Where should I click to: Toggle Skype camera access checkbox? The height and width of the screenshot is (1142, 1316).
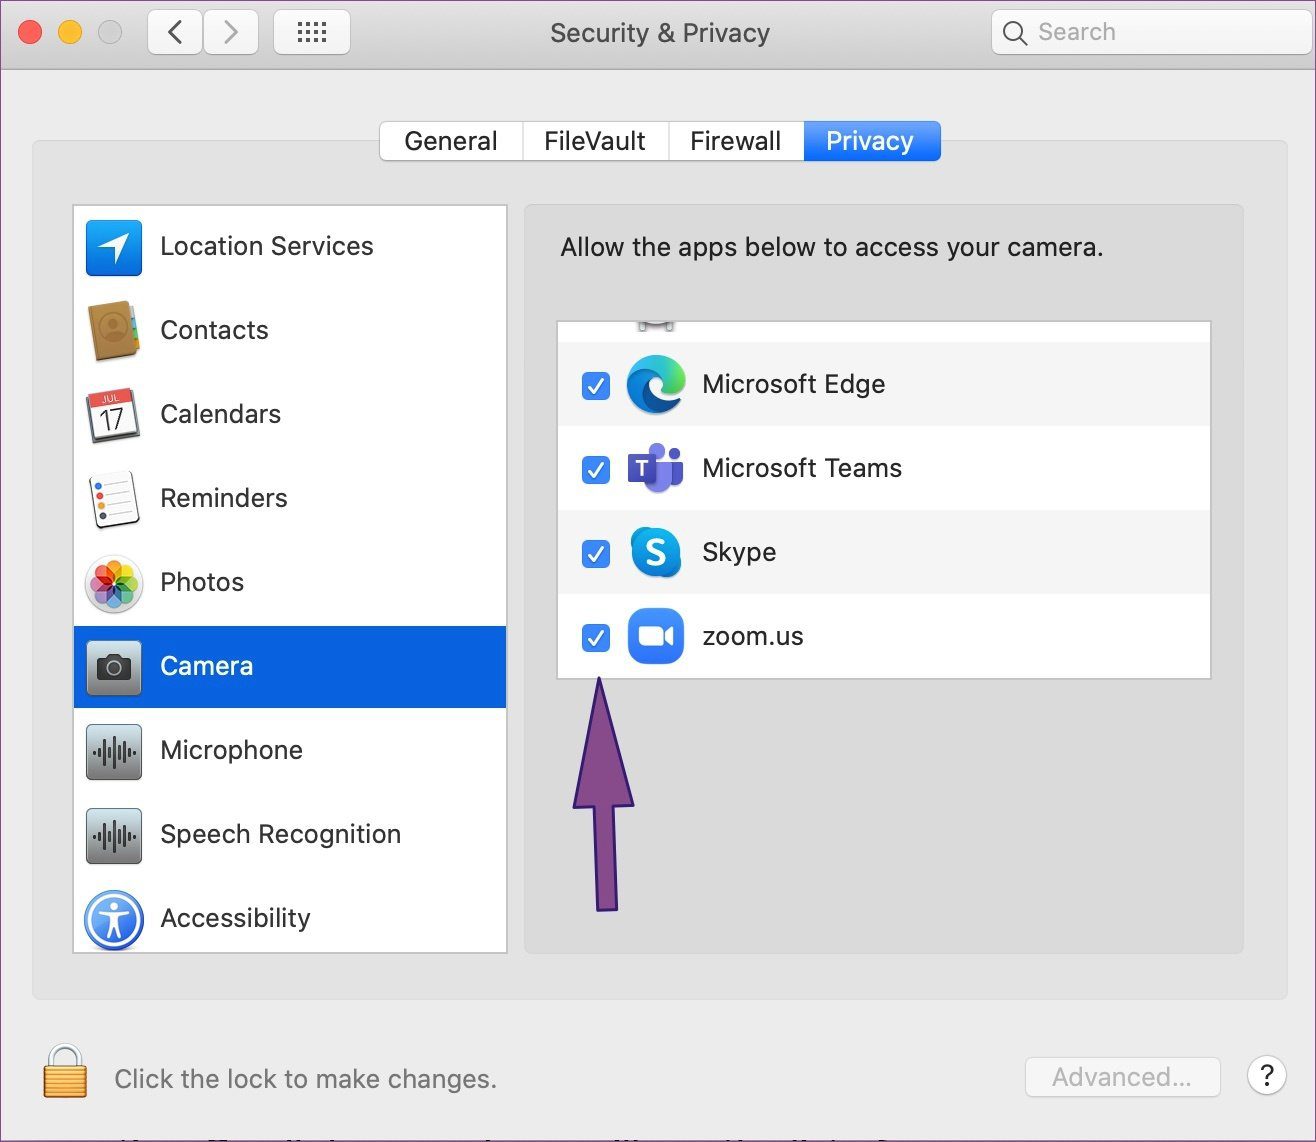[596, 553]
